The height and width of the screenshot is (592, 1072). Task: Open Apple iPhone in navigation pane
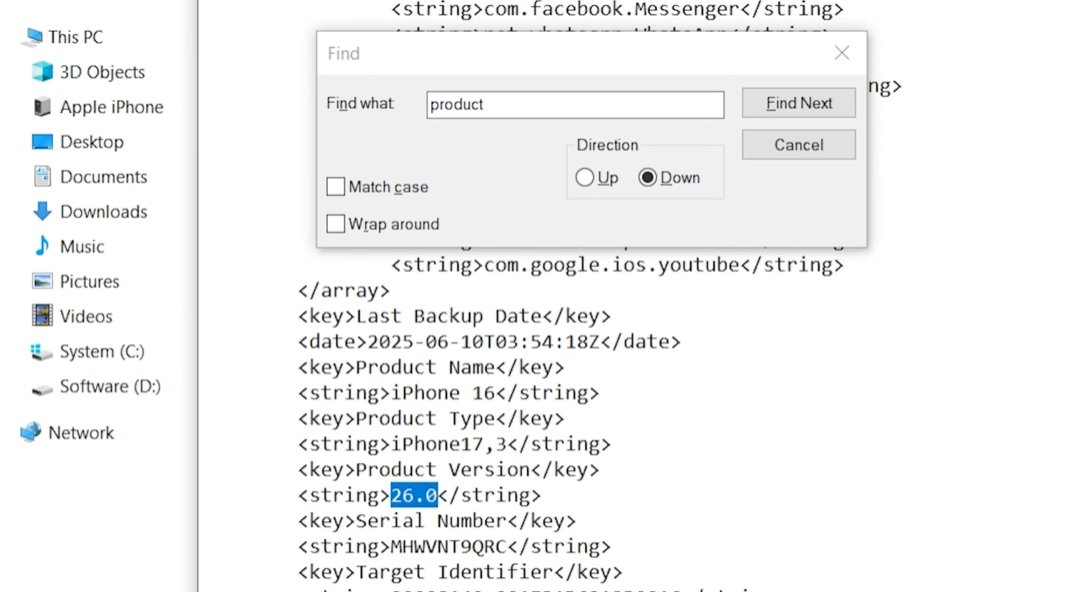(111, 107)
